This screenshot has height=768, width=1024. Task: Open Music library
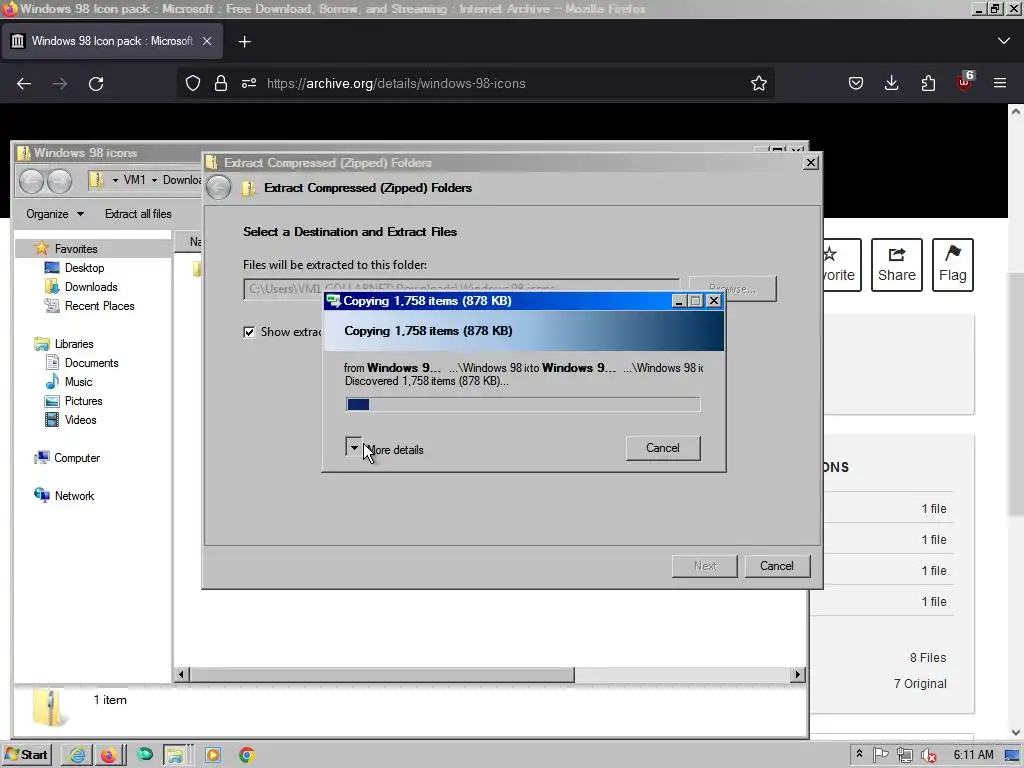pos(78,381)
